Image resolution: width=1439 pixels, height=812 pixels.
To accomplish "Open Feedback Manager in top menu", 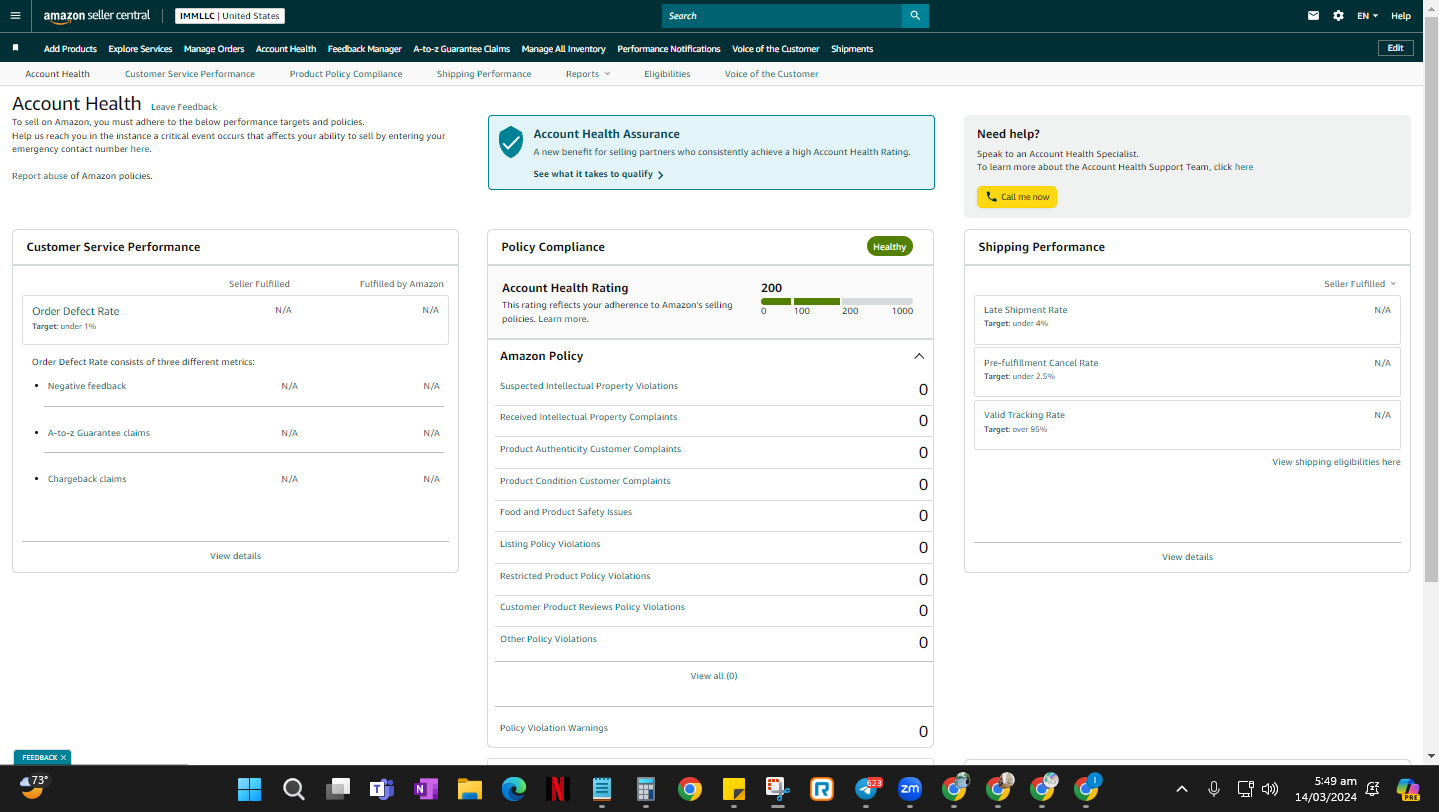I will 365,49.
